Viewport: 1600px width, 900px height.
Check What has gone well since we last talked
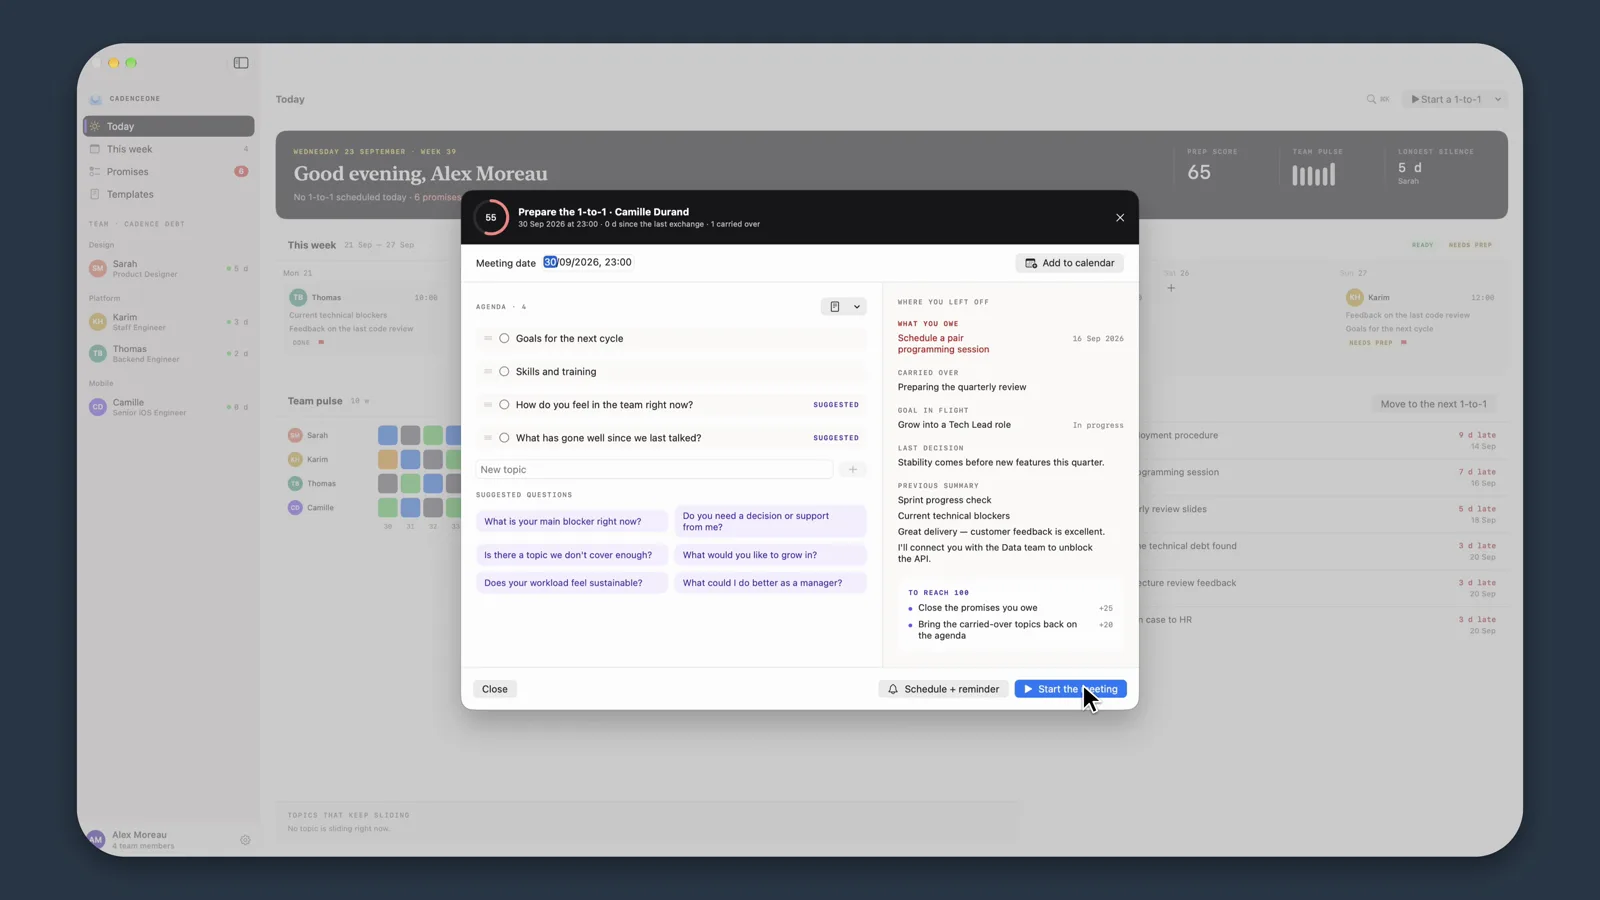[x=504, y=438]
